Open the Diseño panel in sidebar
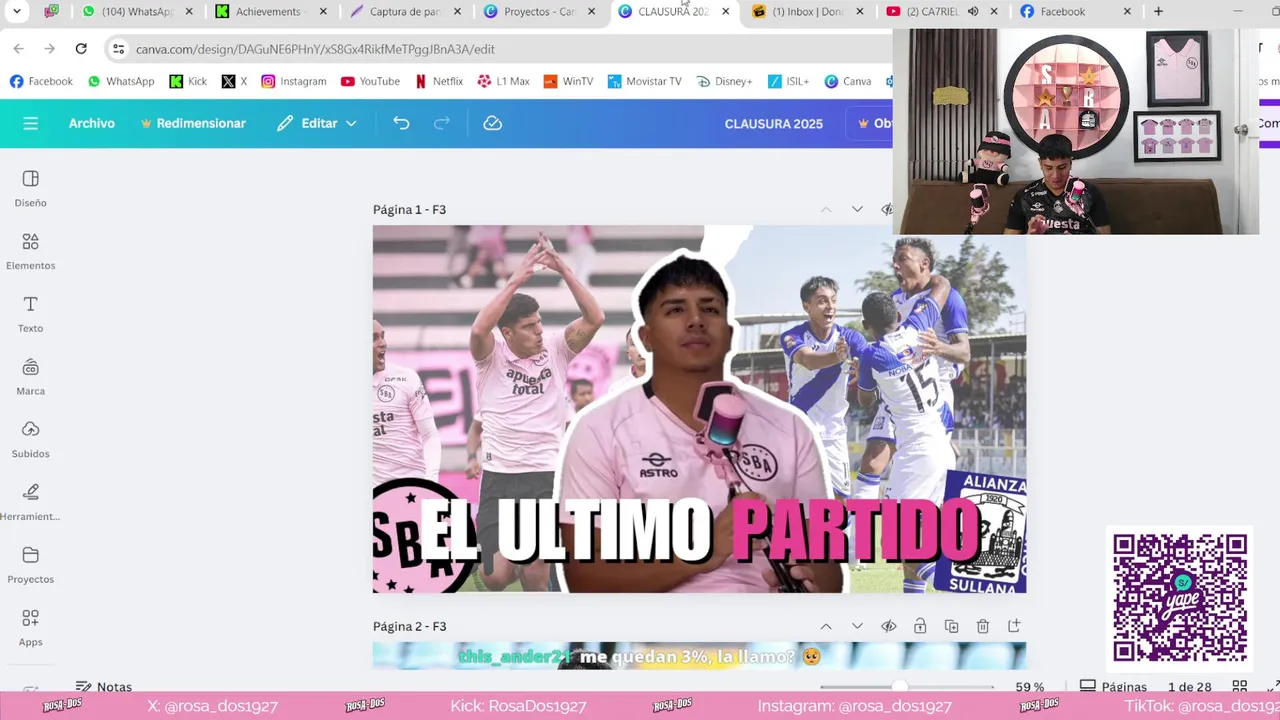The width and height of the screenshot is (1280, 720). click(30, 188)
